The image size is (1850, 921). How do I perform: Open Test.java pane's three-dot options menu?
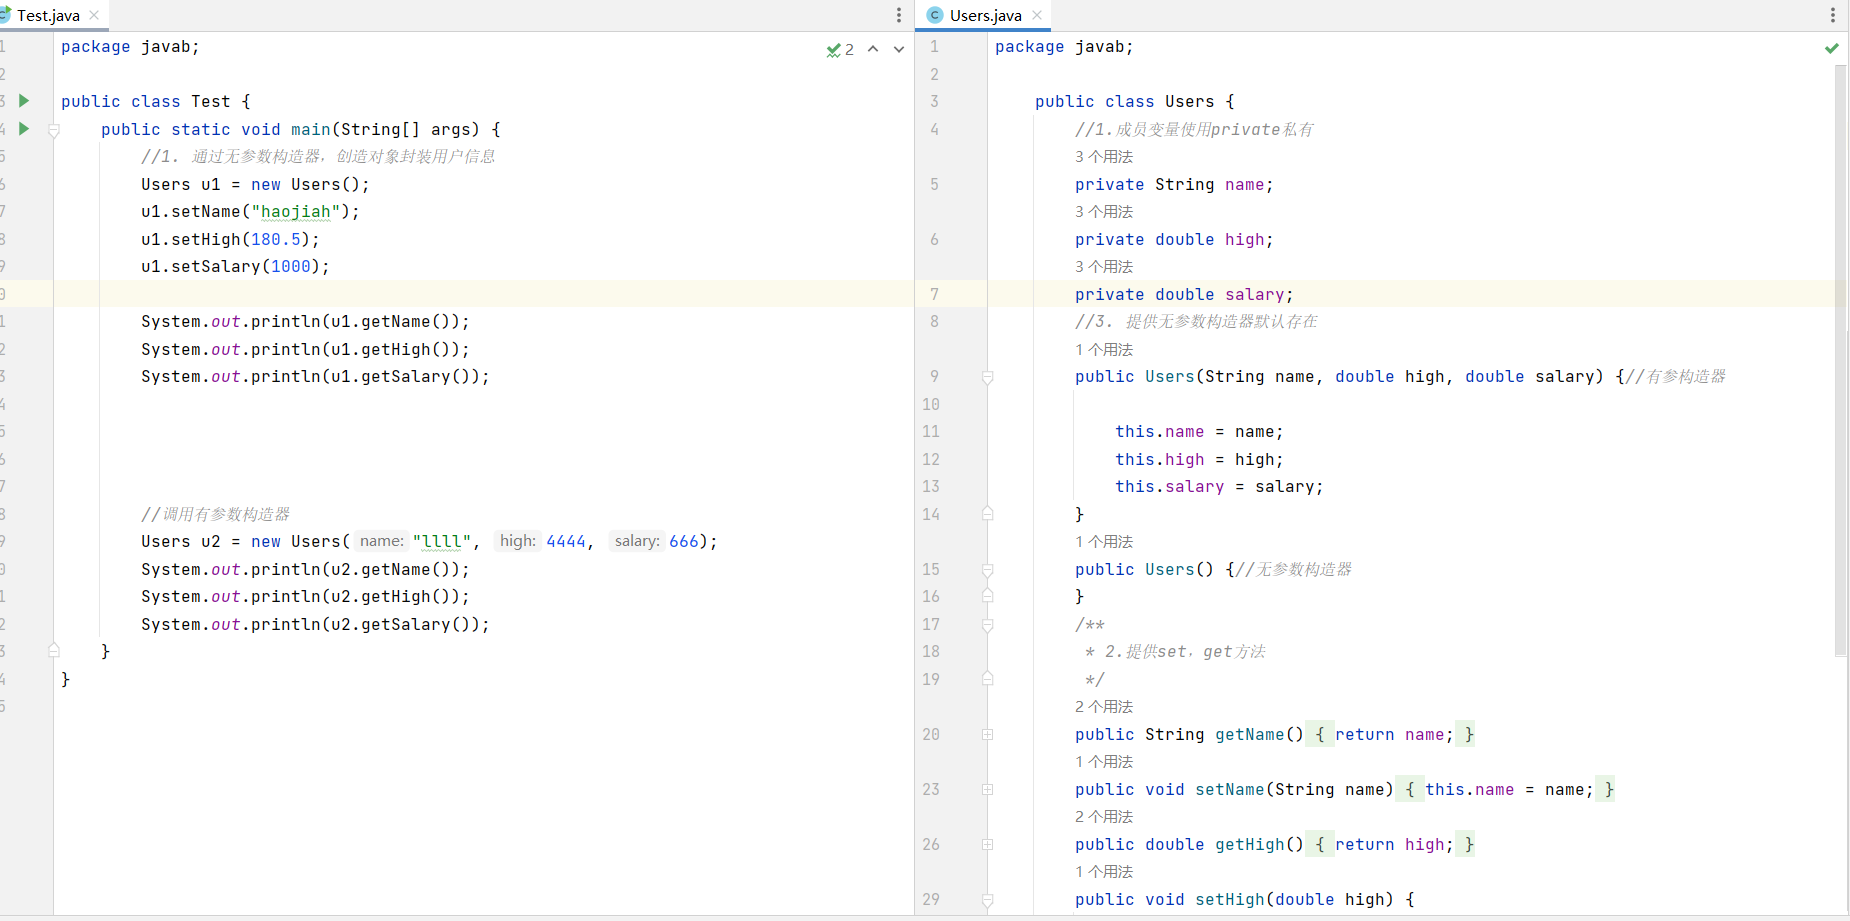(898, 15)
